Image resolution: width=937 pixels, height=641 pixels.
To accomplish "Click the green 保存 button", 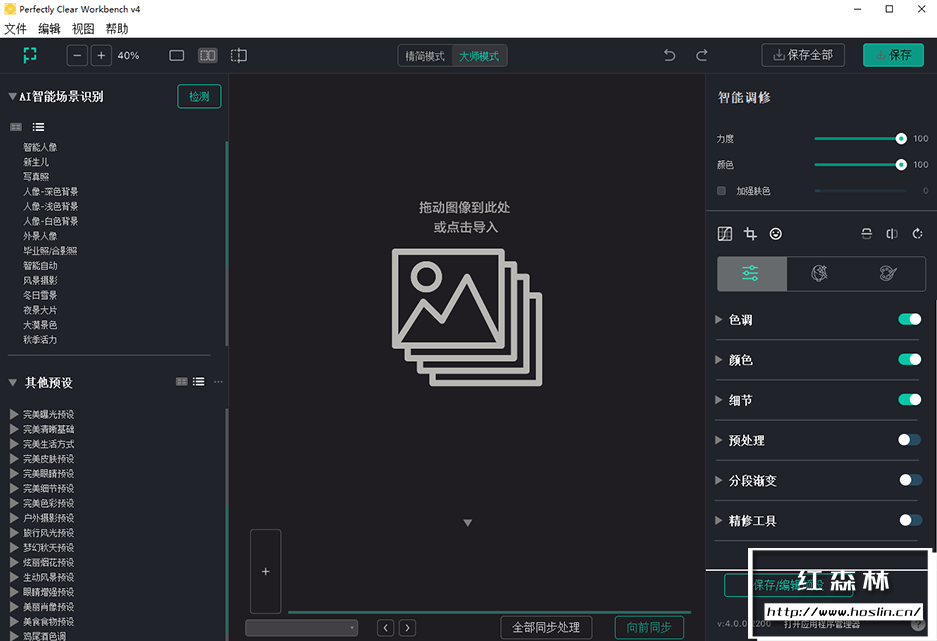I will click(x=893, y=55).
